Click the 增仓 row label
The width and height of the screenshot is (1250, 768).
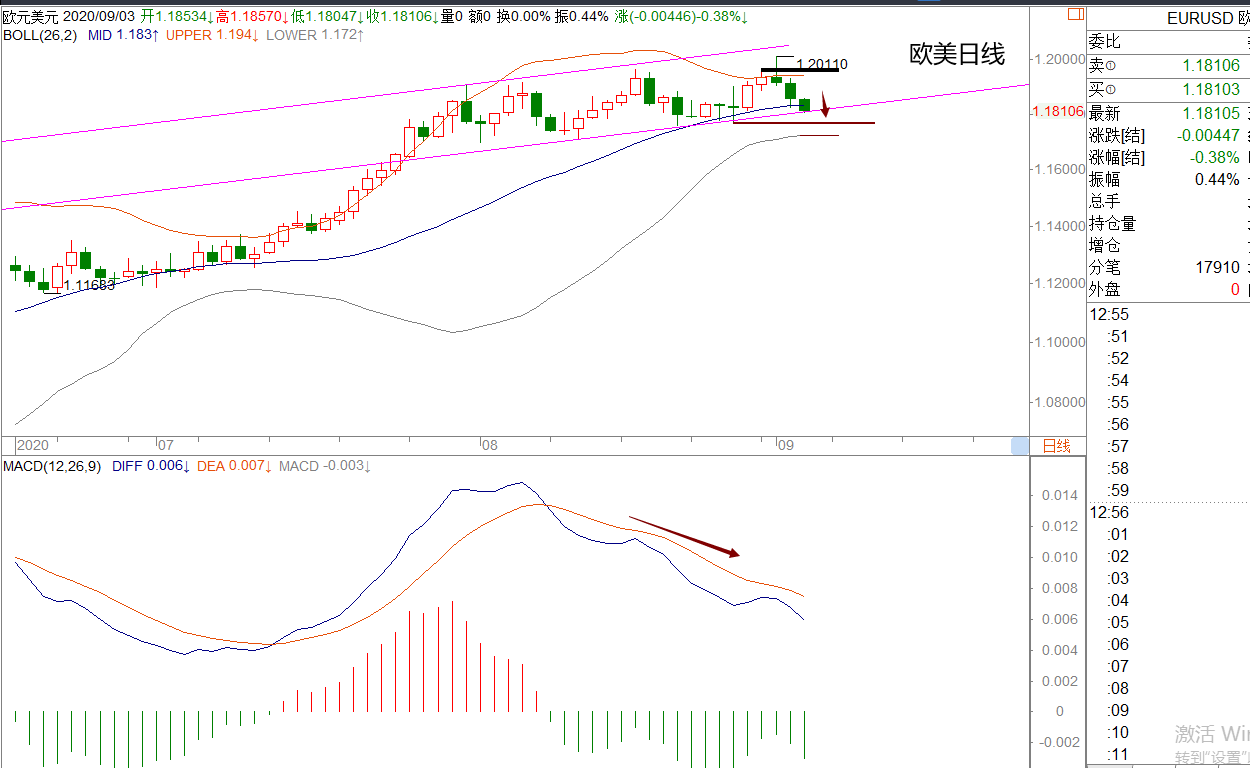coord(1104,246)
